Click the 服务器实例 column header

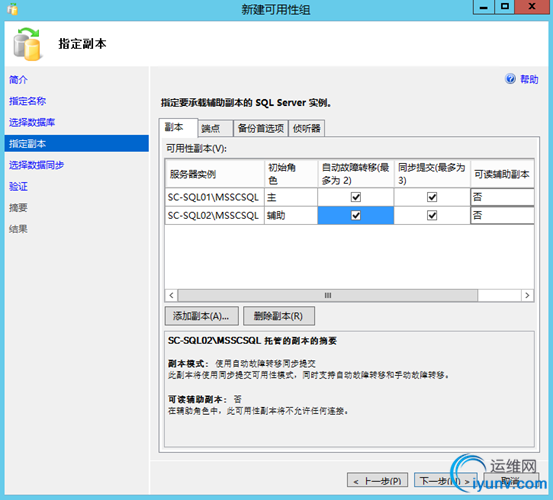point(214,173)
